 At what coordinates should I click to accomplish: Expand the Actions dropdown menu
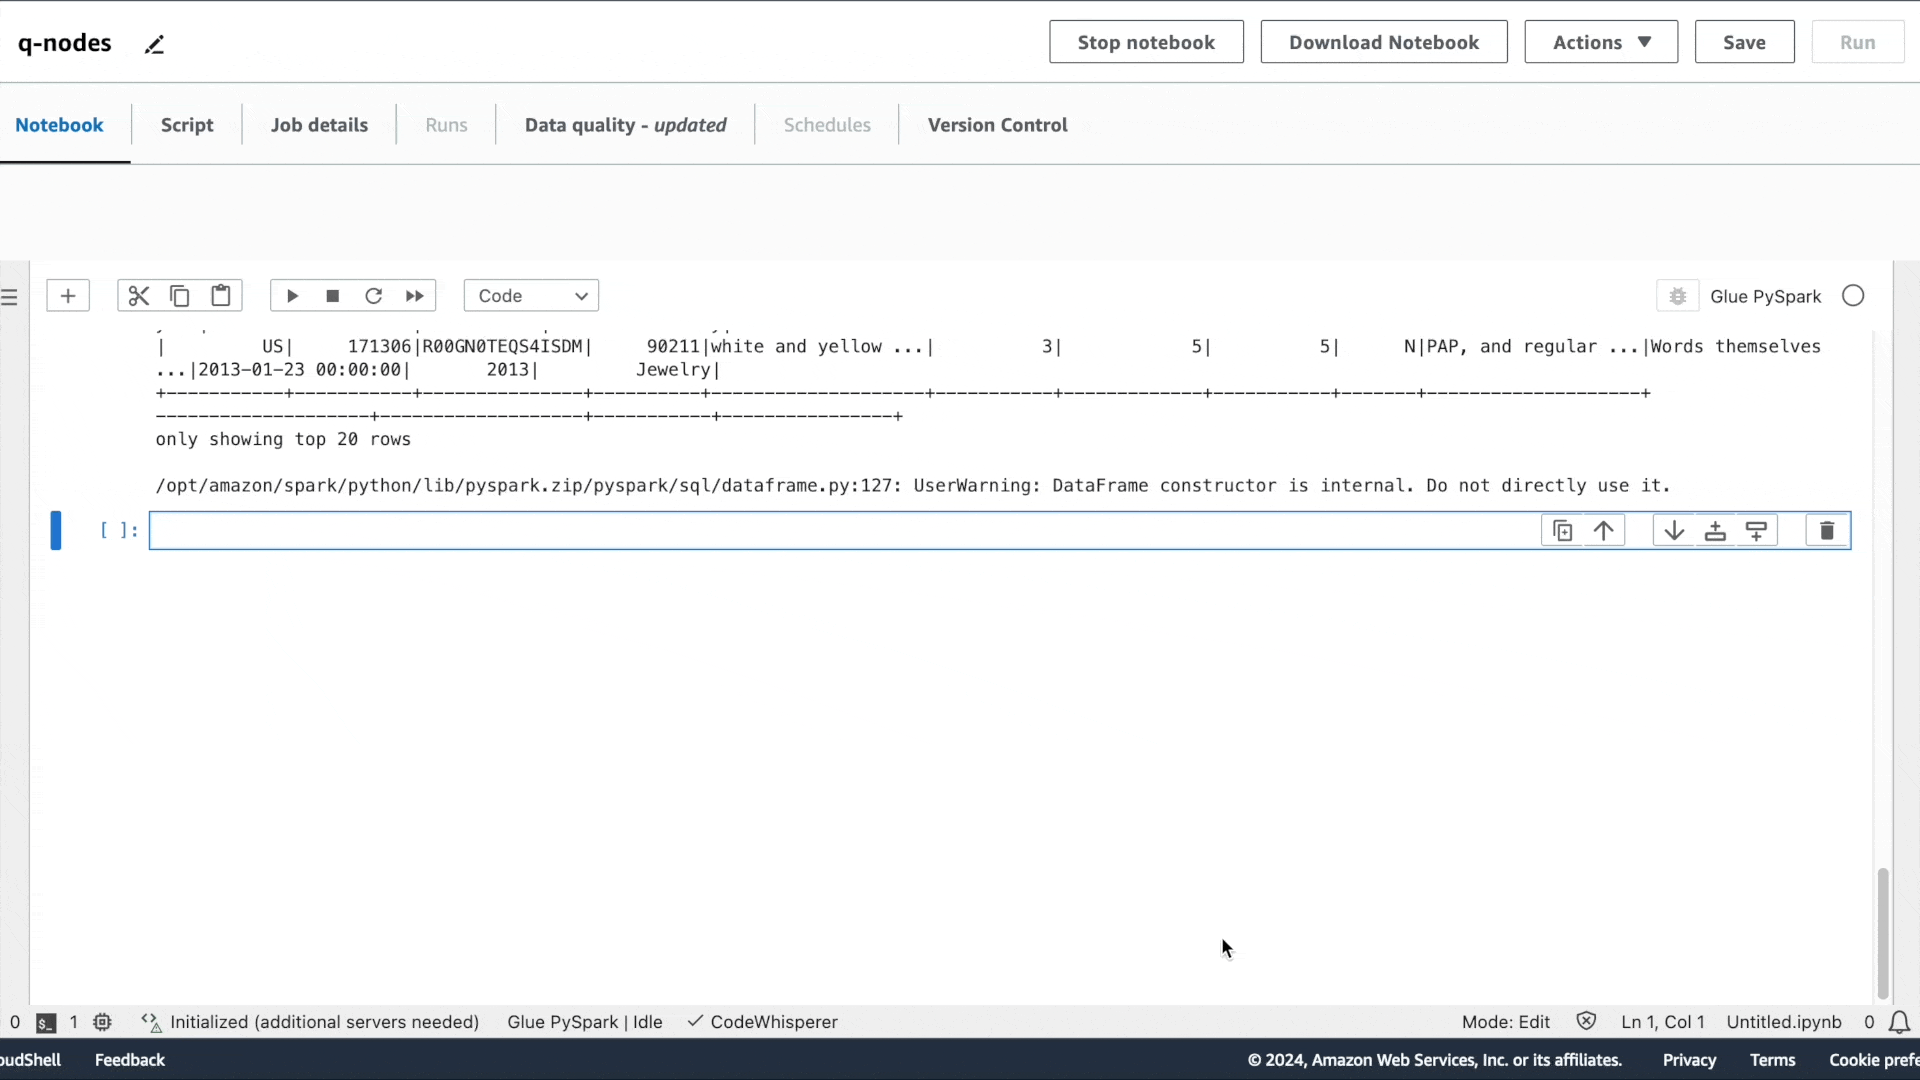click(x=1601, y=42)
